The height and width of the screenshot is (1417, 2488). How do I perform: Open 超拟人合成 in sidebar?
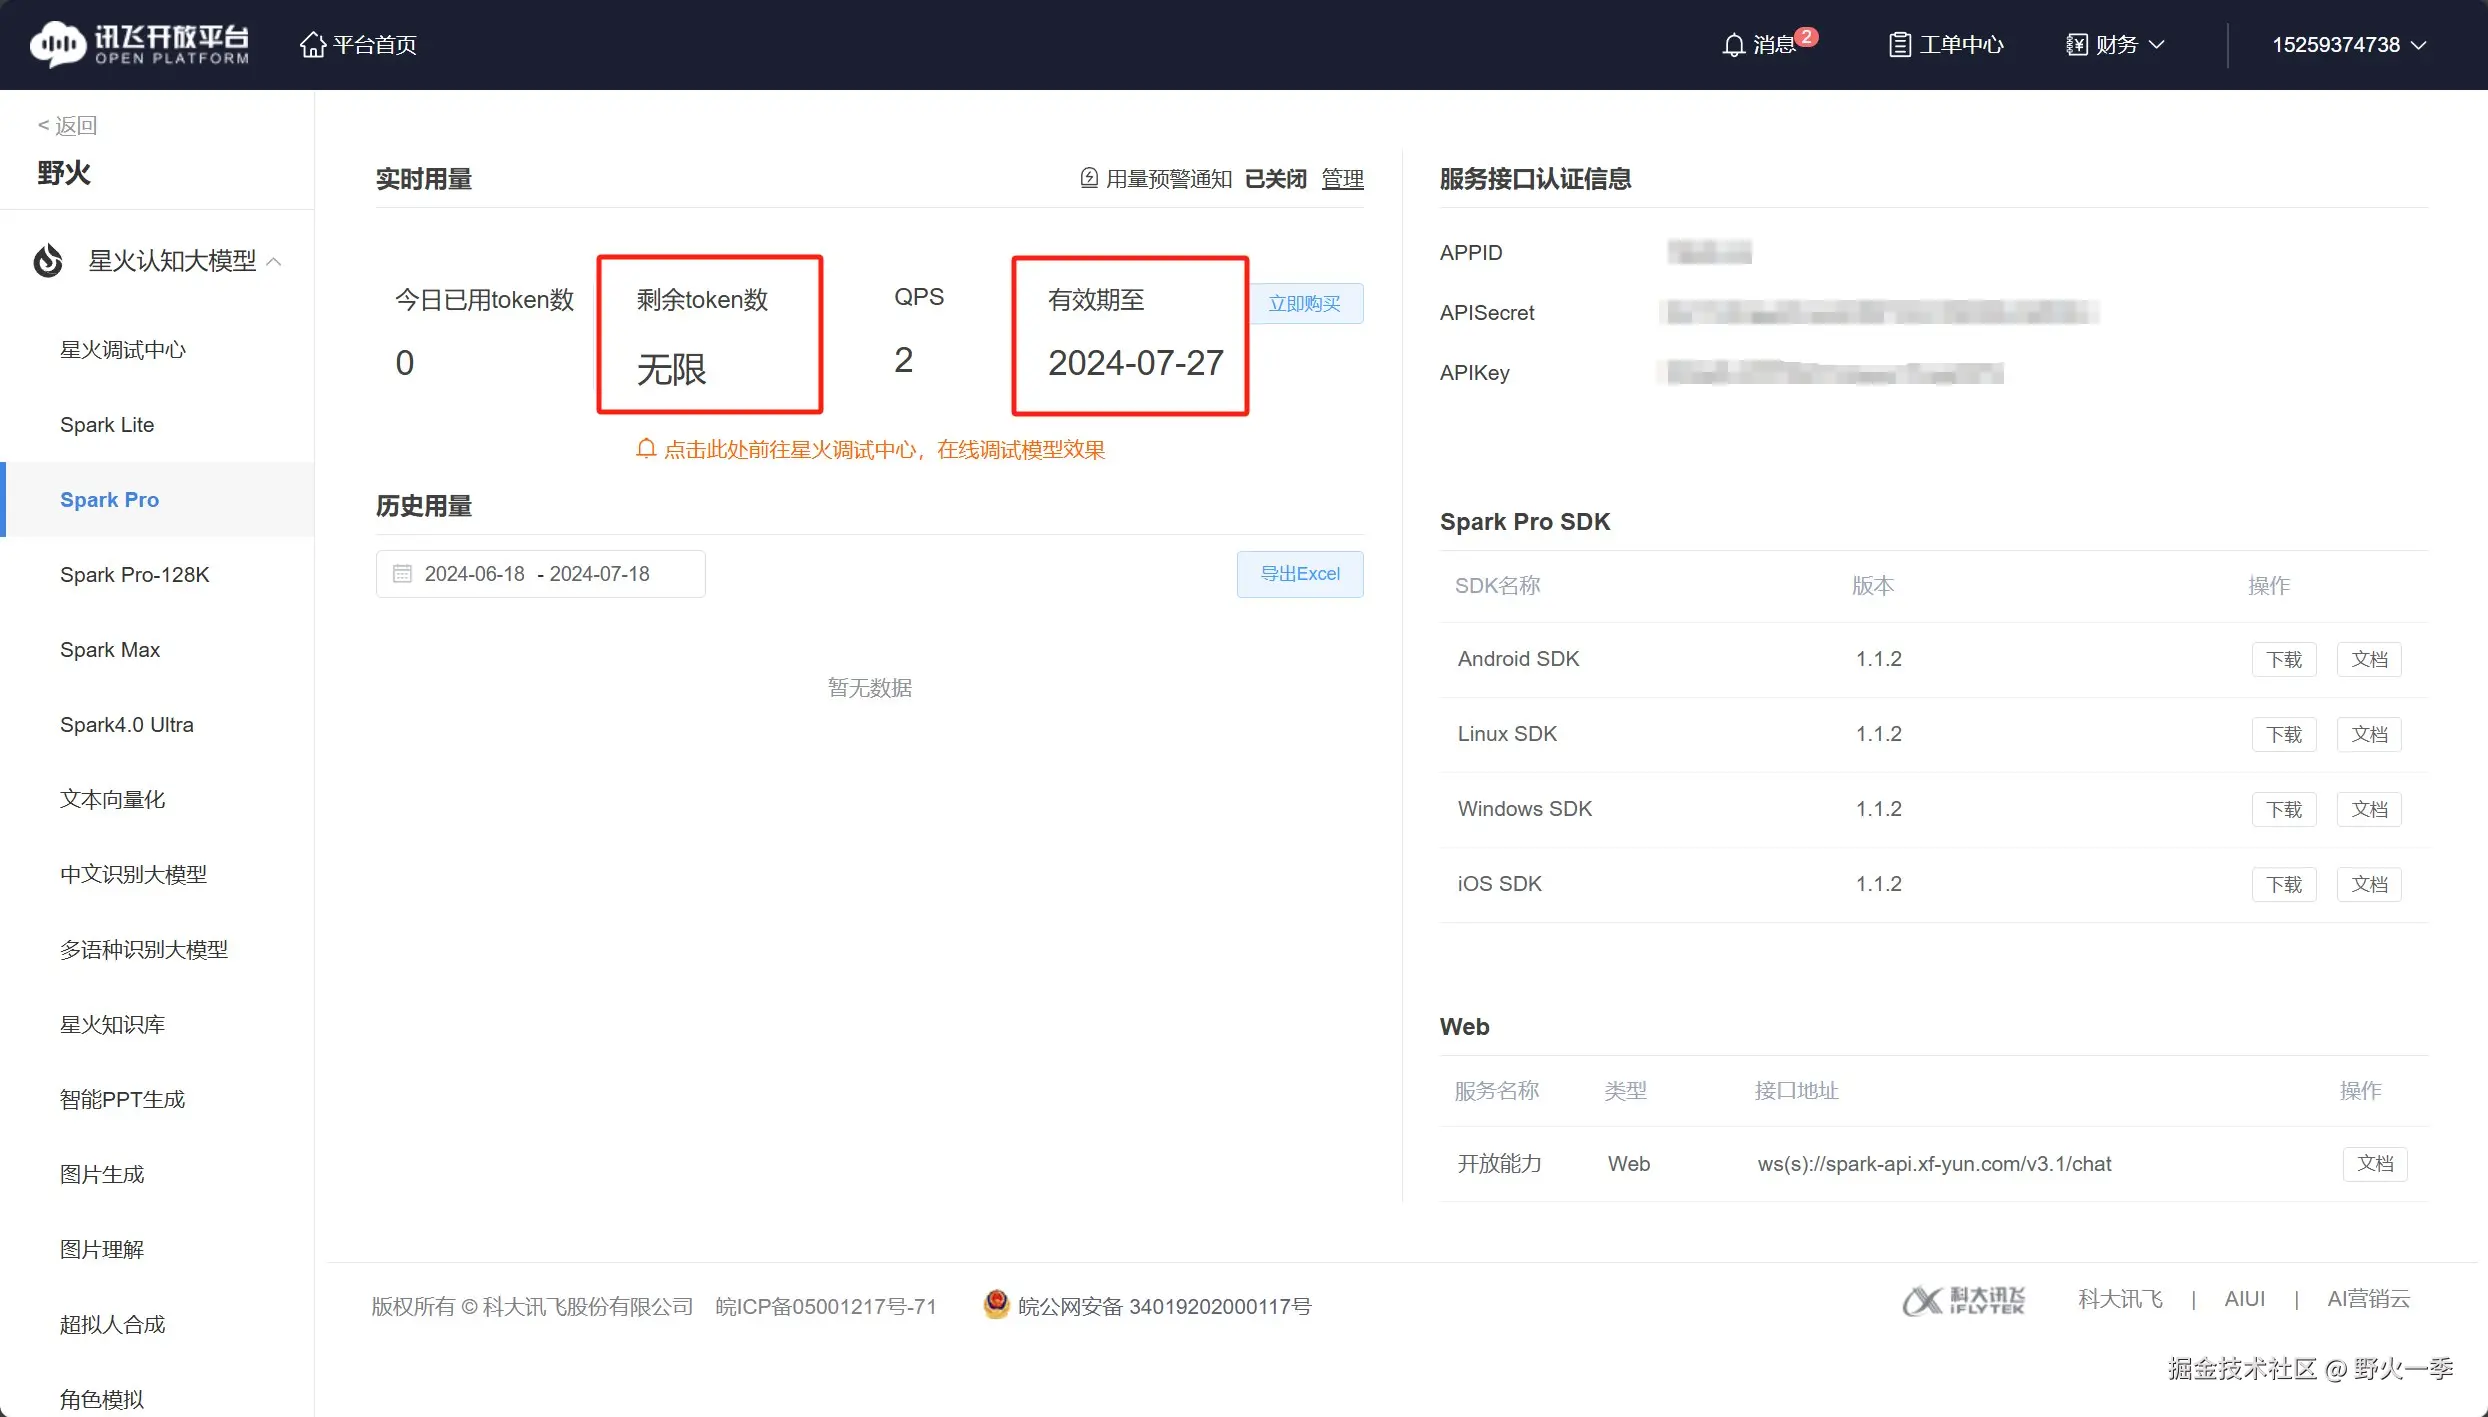pos(113,1325)
